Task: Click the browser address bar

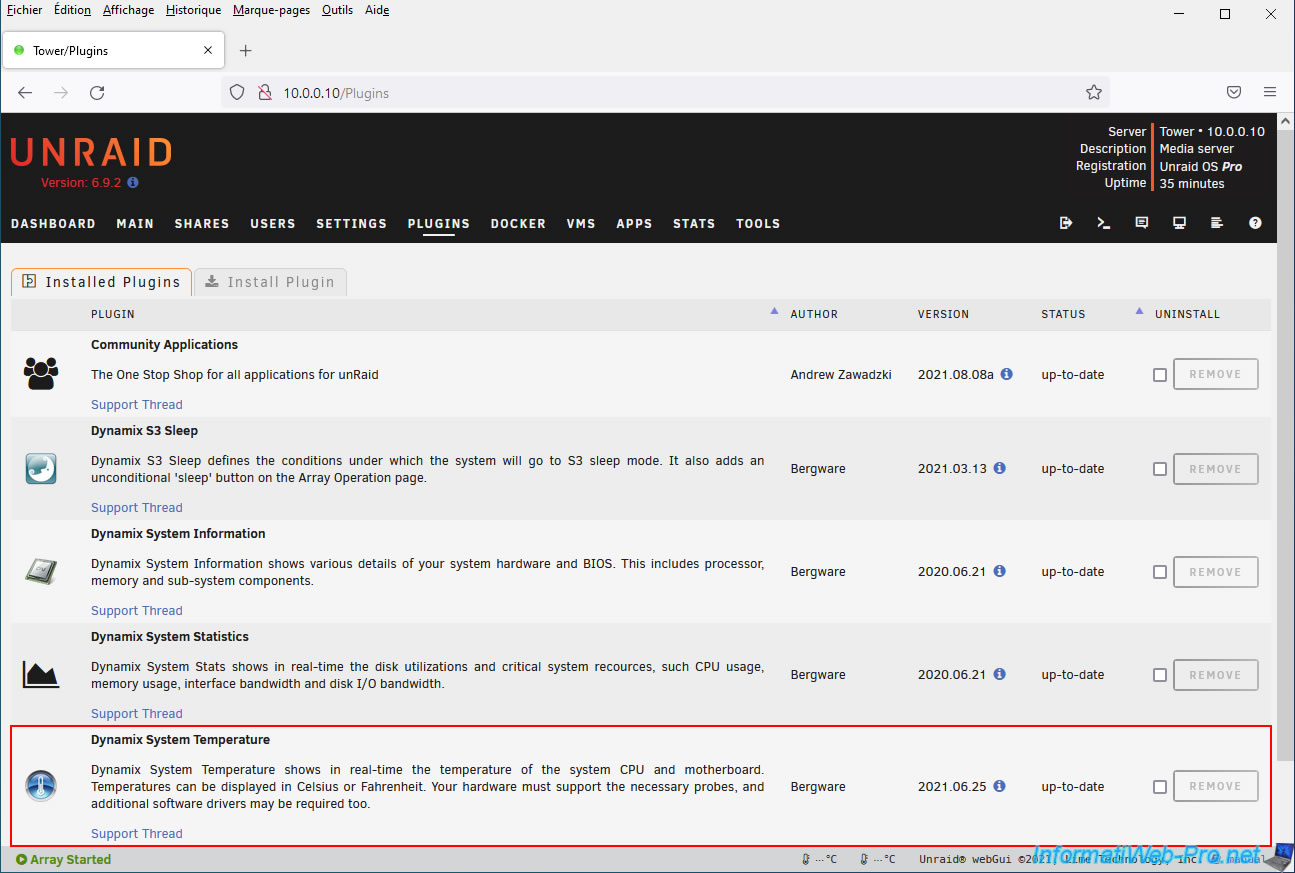Action: point(660,93)
